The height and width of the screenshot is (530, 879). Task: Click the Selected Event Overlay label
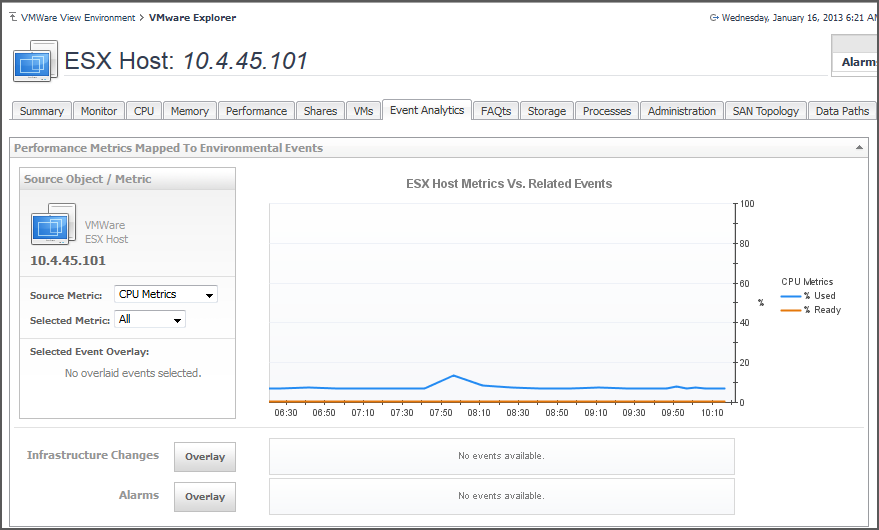point(89,352)
